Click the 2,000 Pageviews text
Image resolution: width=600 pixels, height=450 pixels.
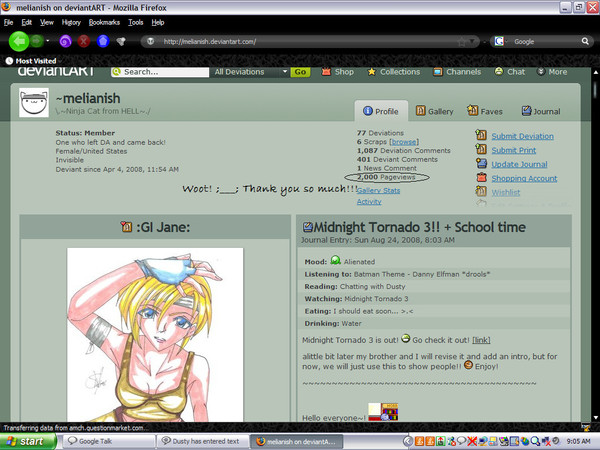386,177
